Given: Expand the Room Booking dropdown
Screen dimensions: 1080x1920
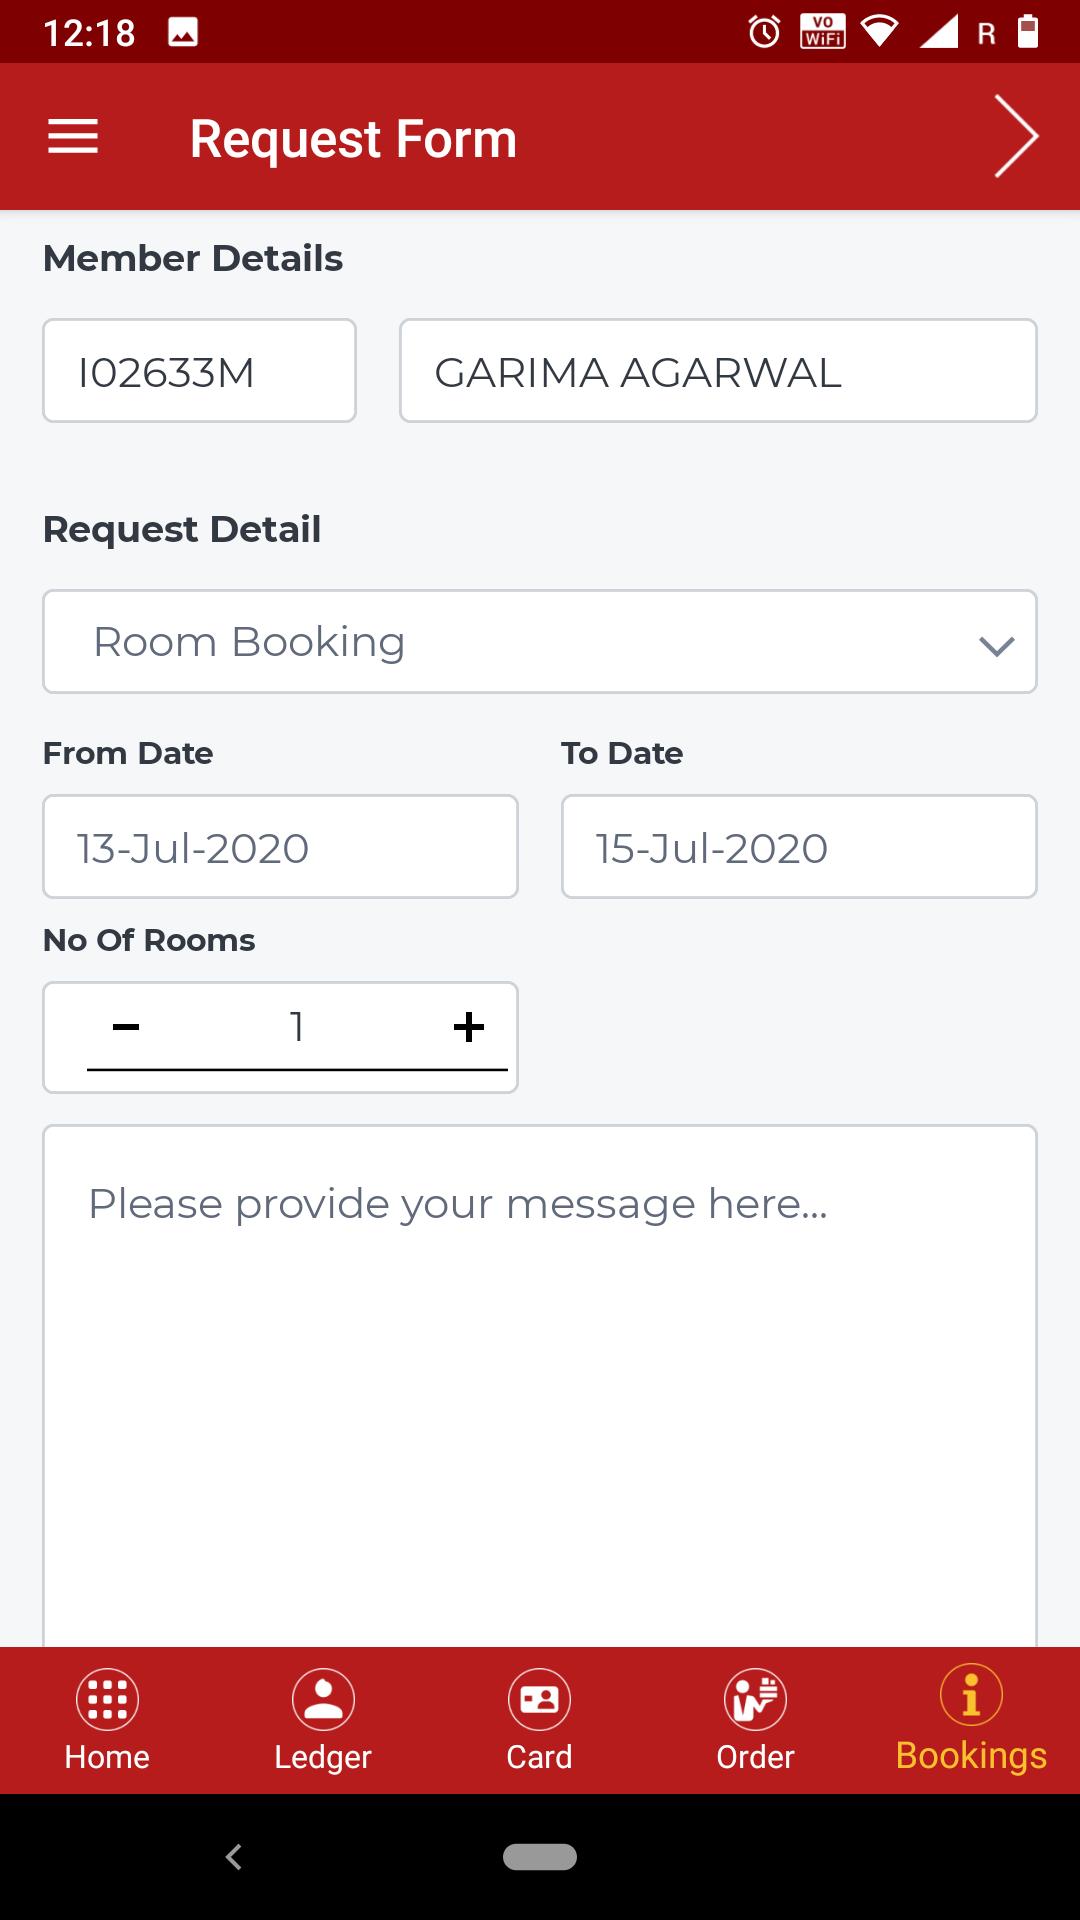Looking at the screenshot, I should click(540, 641).
